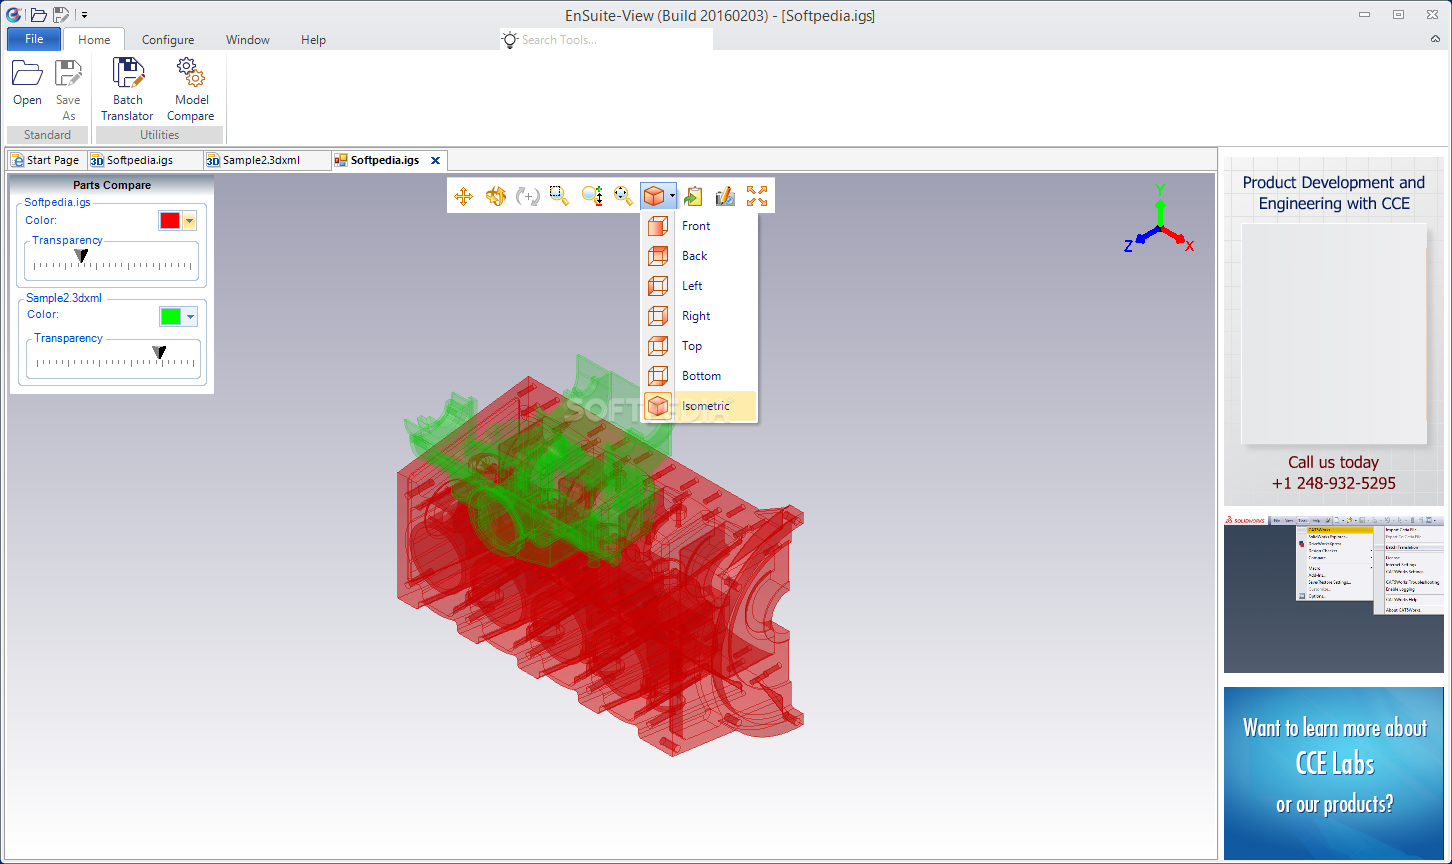The image size is (1452, 864).
Task: Open the CCE Labs learn more banner
Action: 1334,772
